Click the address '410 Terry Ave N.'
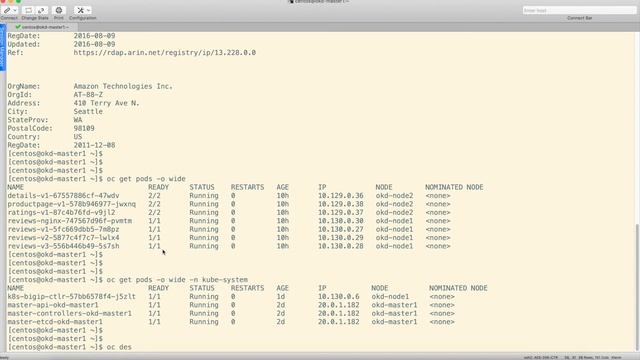Screen dimensions: 640x360 click(107, 103)
